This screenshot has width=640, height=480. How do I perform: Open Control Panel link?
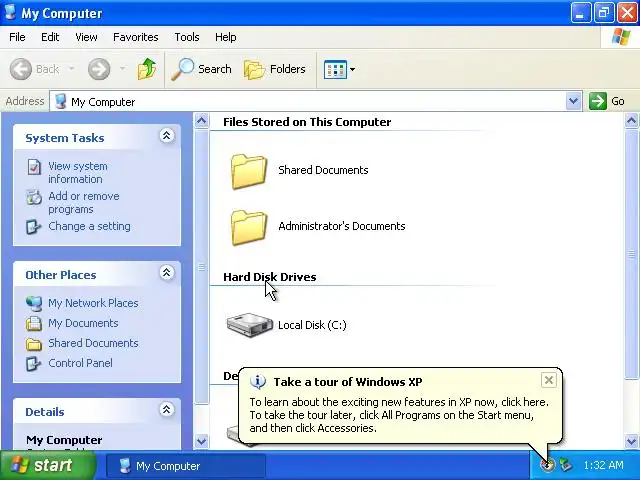click(x=80, y=363)
